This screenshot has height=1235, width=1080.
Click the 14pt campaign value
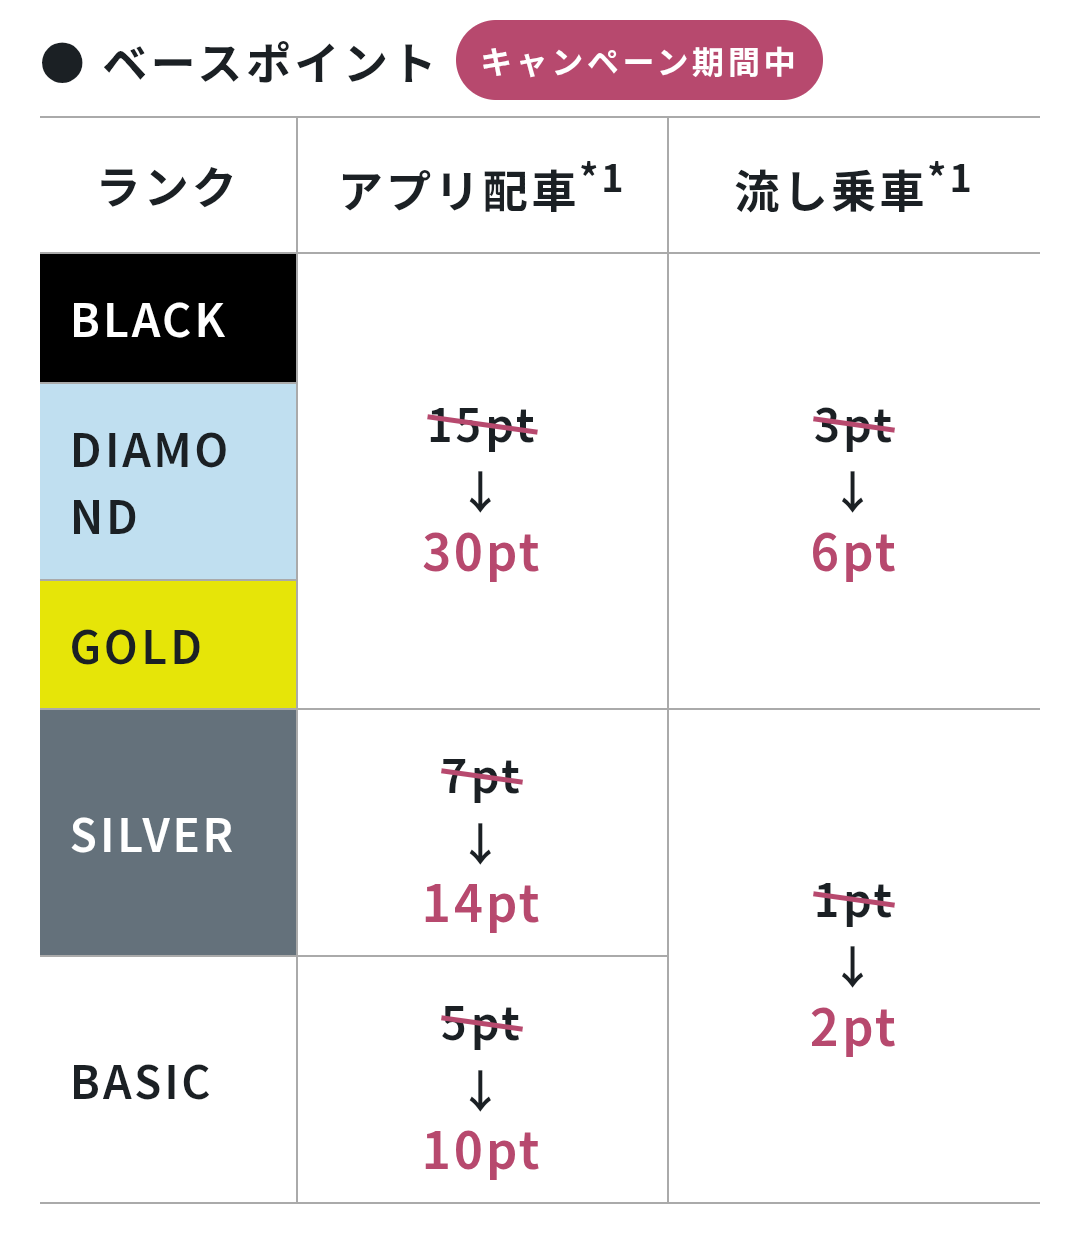click(x=481, y=904)
